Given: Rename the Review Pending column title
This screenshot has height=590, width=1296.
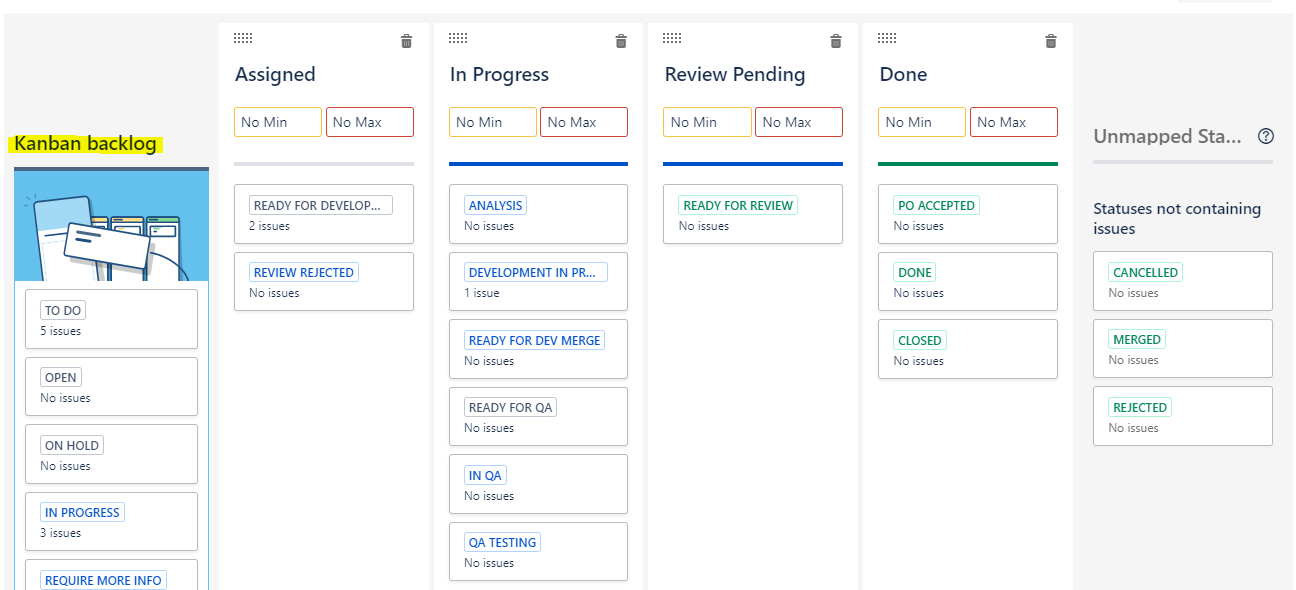Looking at the screenshot, I should [x=735, y=74].
